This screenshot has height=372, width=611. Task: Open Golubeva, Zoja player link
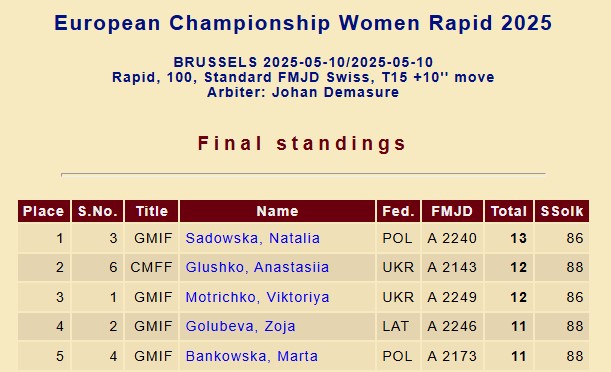pyautogui.click(x=240, y=326)
